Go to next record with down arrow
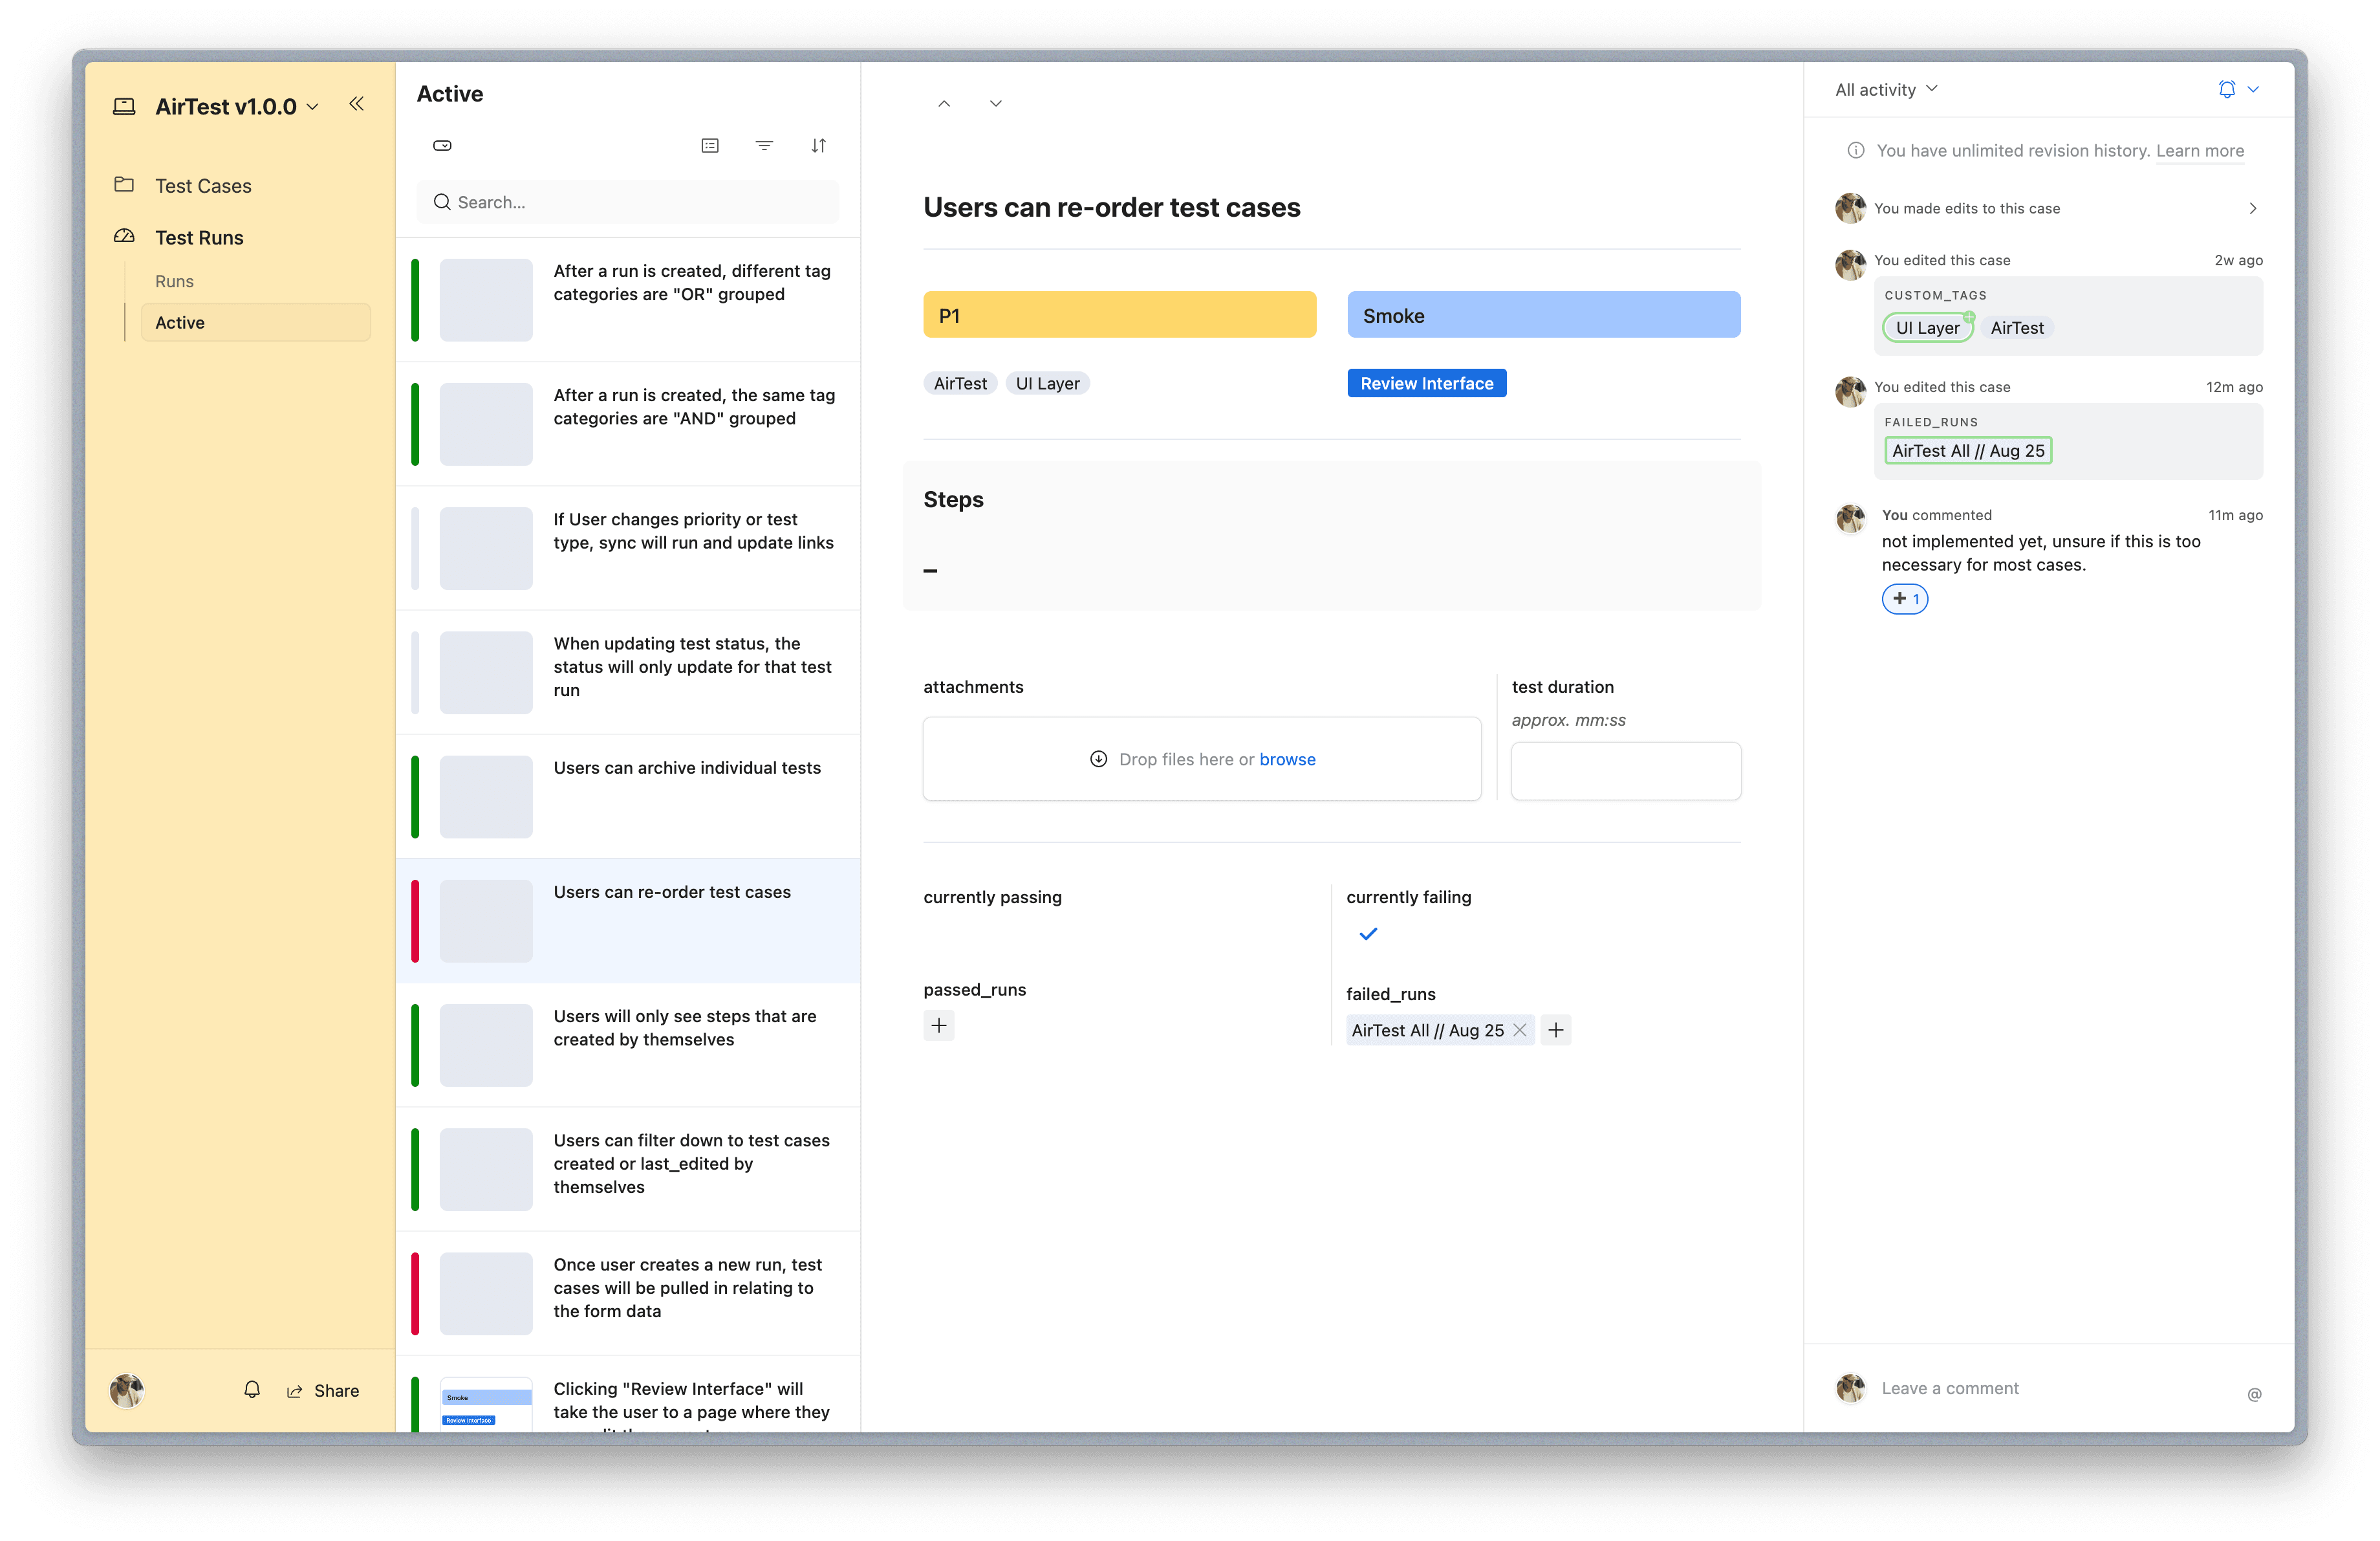 [996, 104]
